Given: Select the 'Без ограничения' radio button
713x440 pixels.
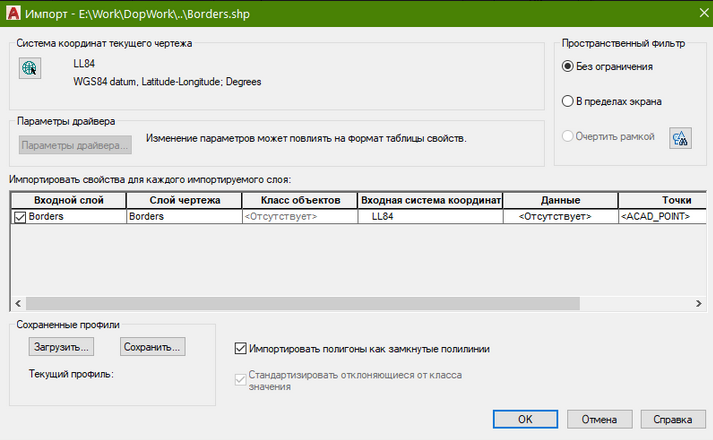Looking at the screenshot, I should 569,67.
